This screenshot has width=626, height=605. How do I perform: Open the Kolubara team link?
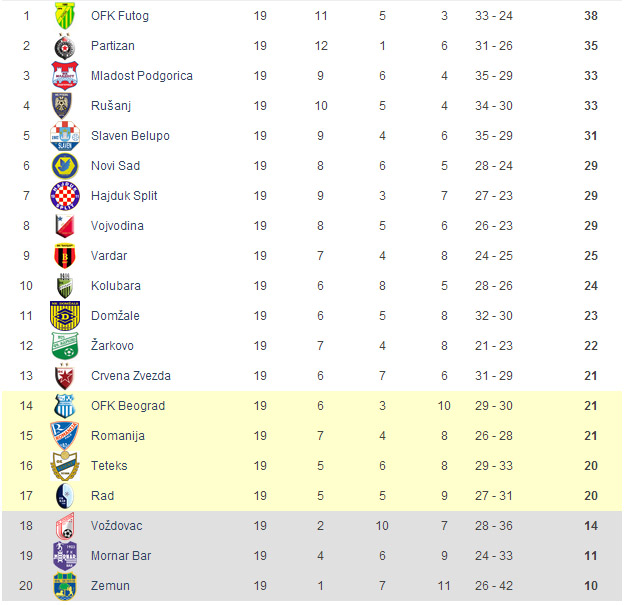pos(116,286)
